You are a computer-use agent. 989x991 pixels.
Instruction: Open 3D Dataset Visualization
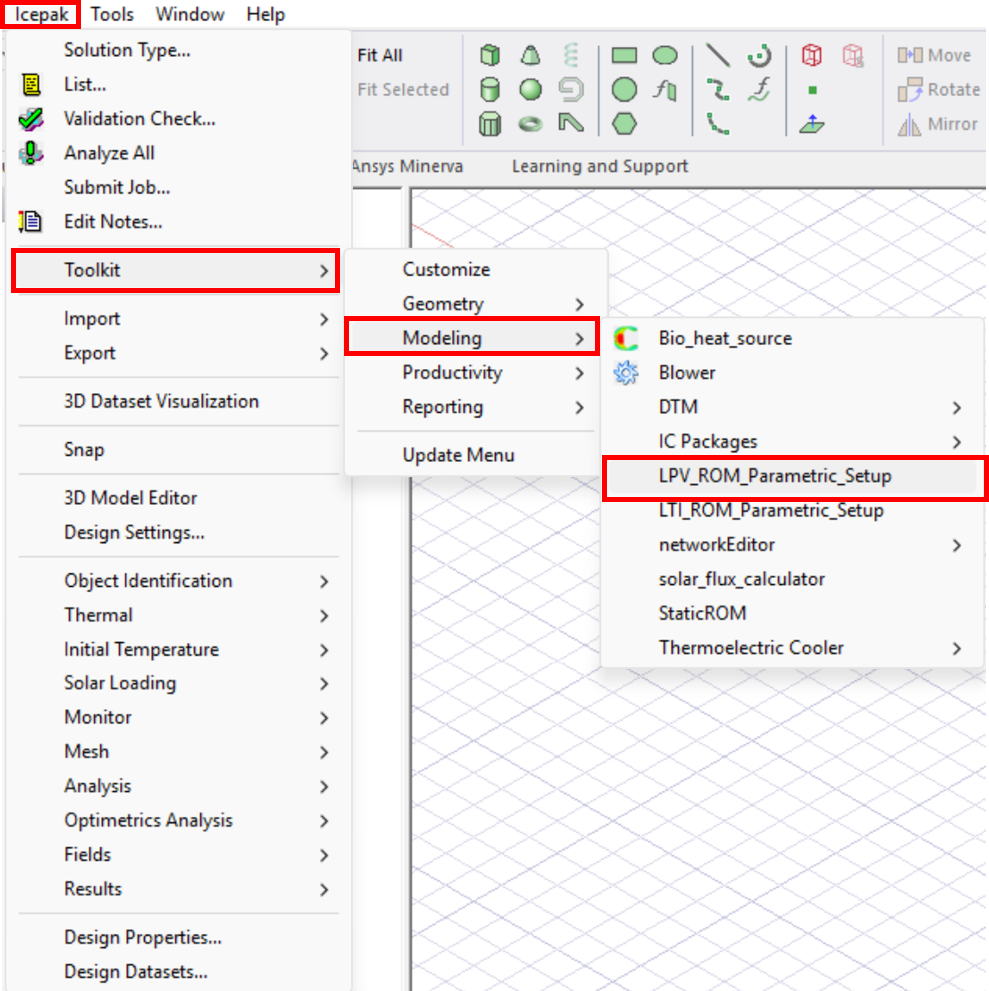tap(178, 401)
